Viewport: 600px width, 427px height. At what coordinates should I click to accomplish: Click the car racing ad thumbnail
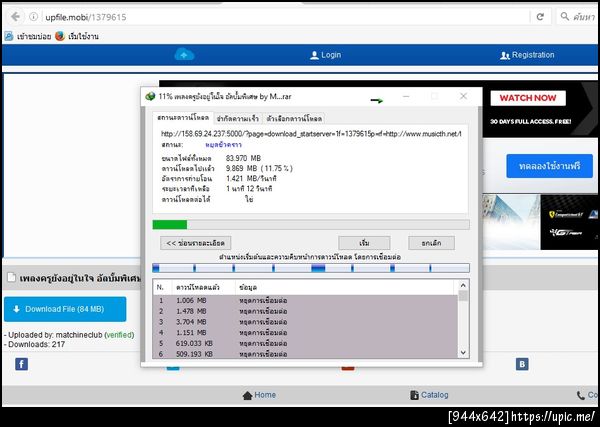[569, 222]
